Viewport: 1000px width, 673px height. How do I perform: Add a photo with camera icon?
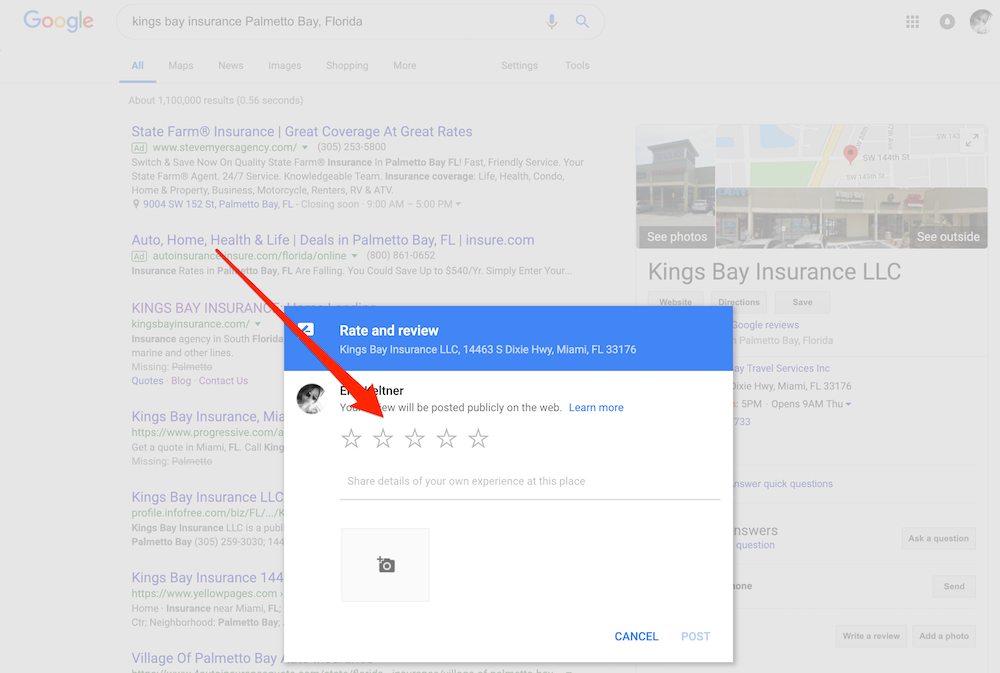pyautogui.click(x=385, y=565)
